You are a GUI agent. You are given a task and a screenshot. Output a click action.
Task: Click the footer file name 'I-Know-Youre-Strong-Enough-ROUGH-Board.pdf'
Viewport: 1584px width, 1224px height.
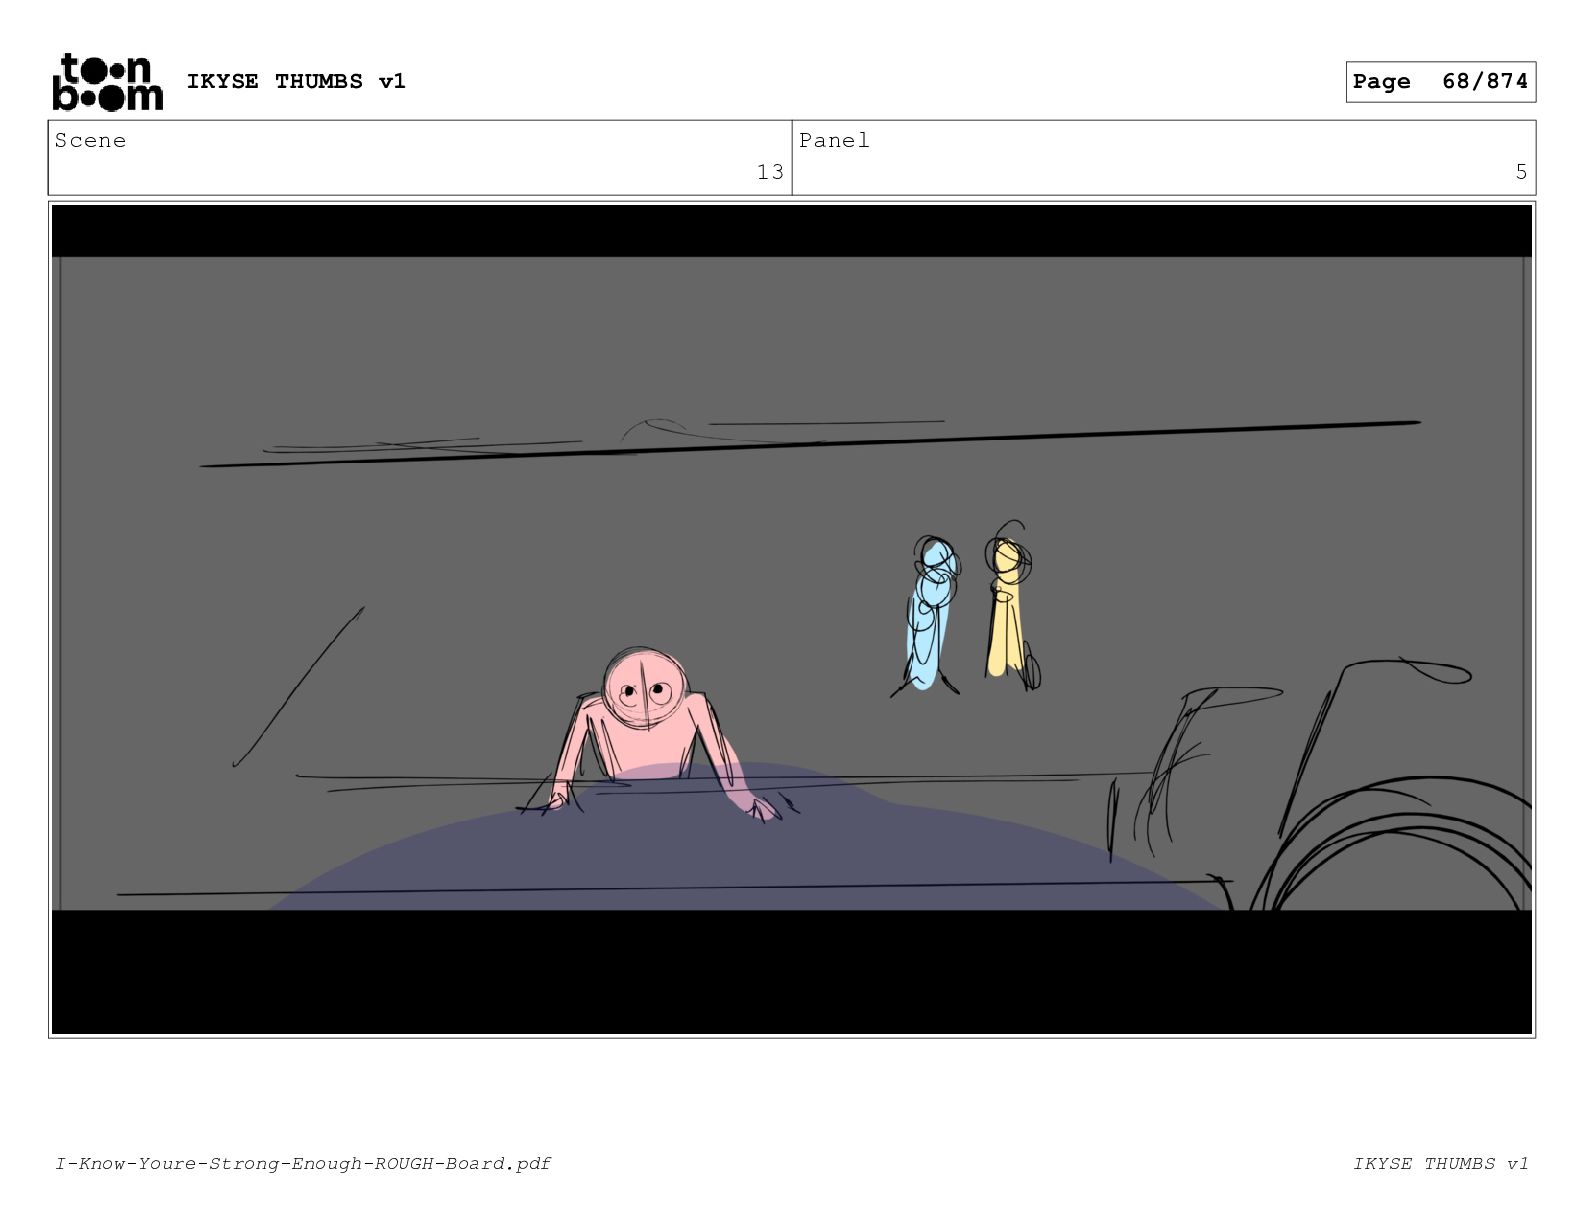click(x=303, y=1163)
